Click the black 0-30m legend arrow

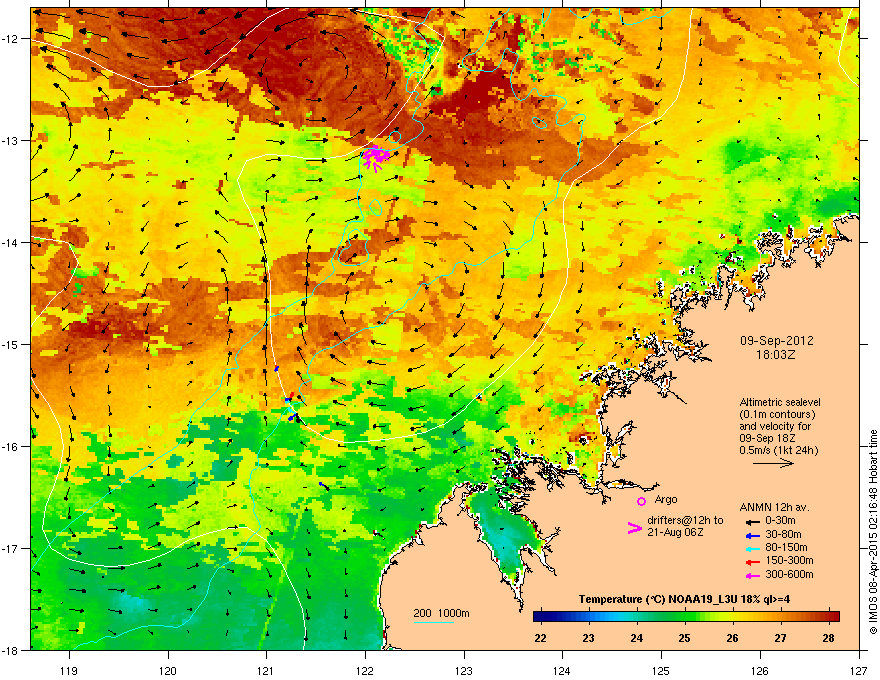click(x=751, y=521)
